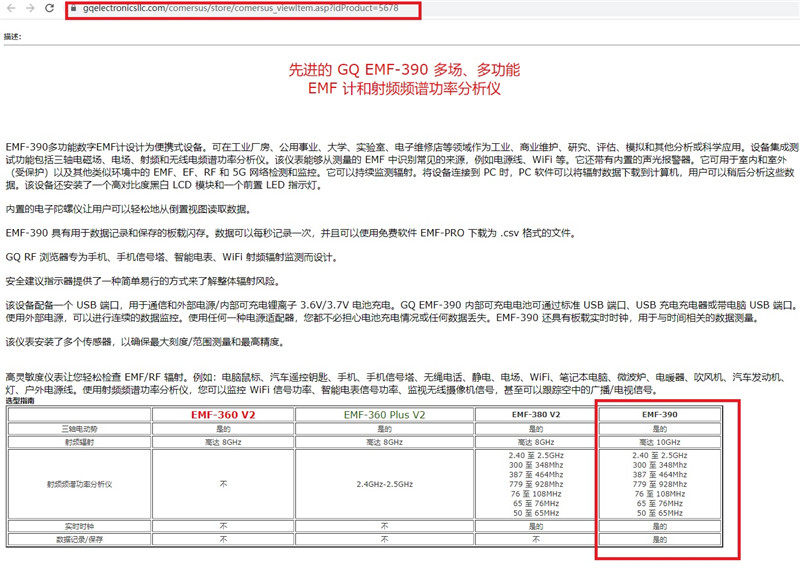Click the '2.4GHz-2.5GHz' cell under EMF-360 Plus V2

click(x=384, y=484)
